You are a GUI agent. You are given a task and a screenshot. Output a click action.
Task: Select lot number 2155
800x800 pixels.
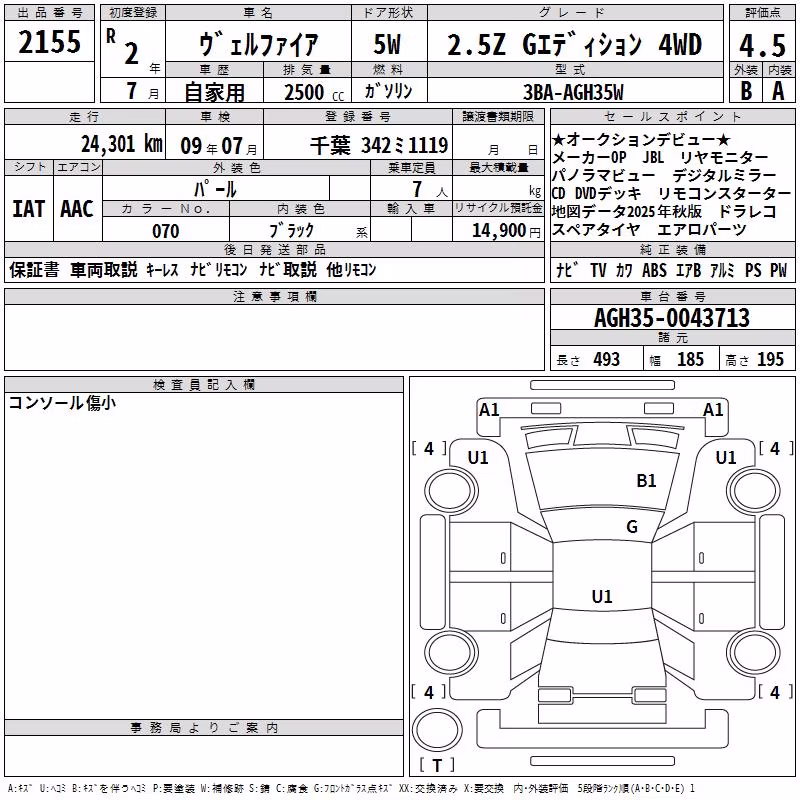coord(49,42)
